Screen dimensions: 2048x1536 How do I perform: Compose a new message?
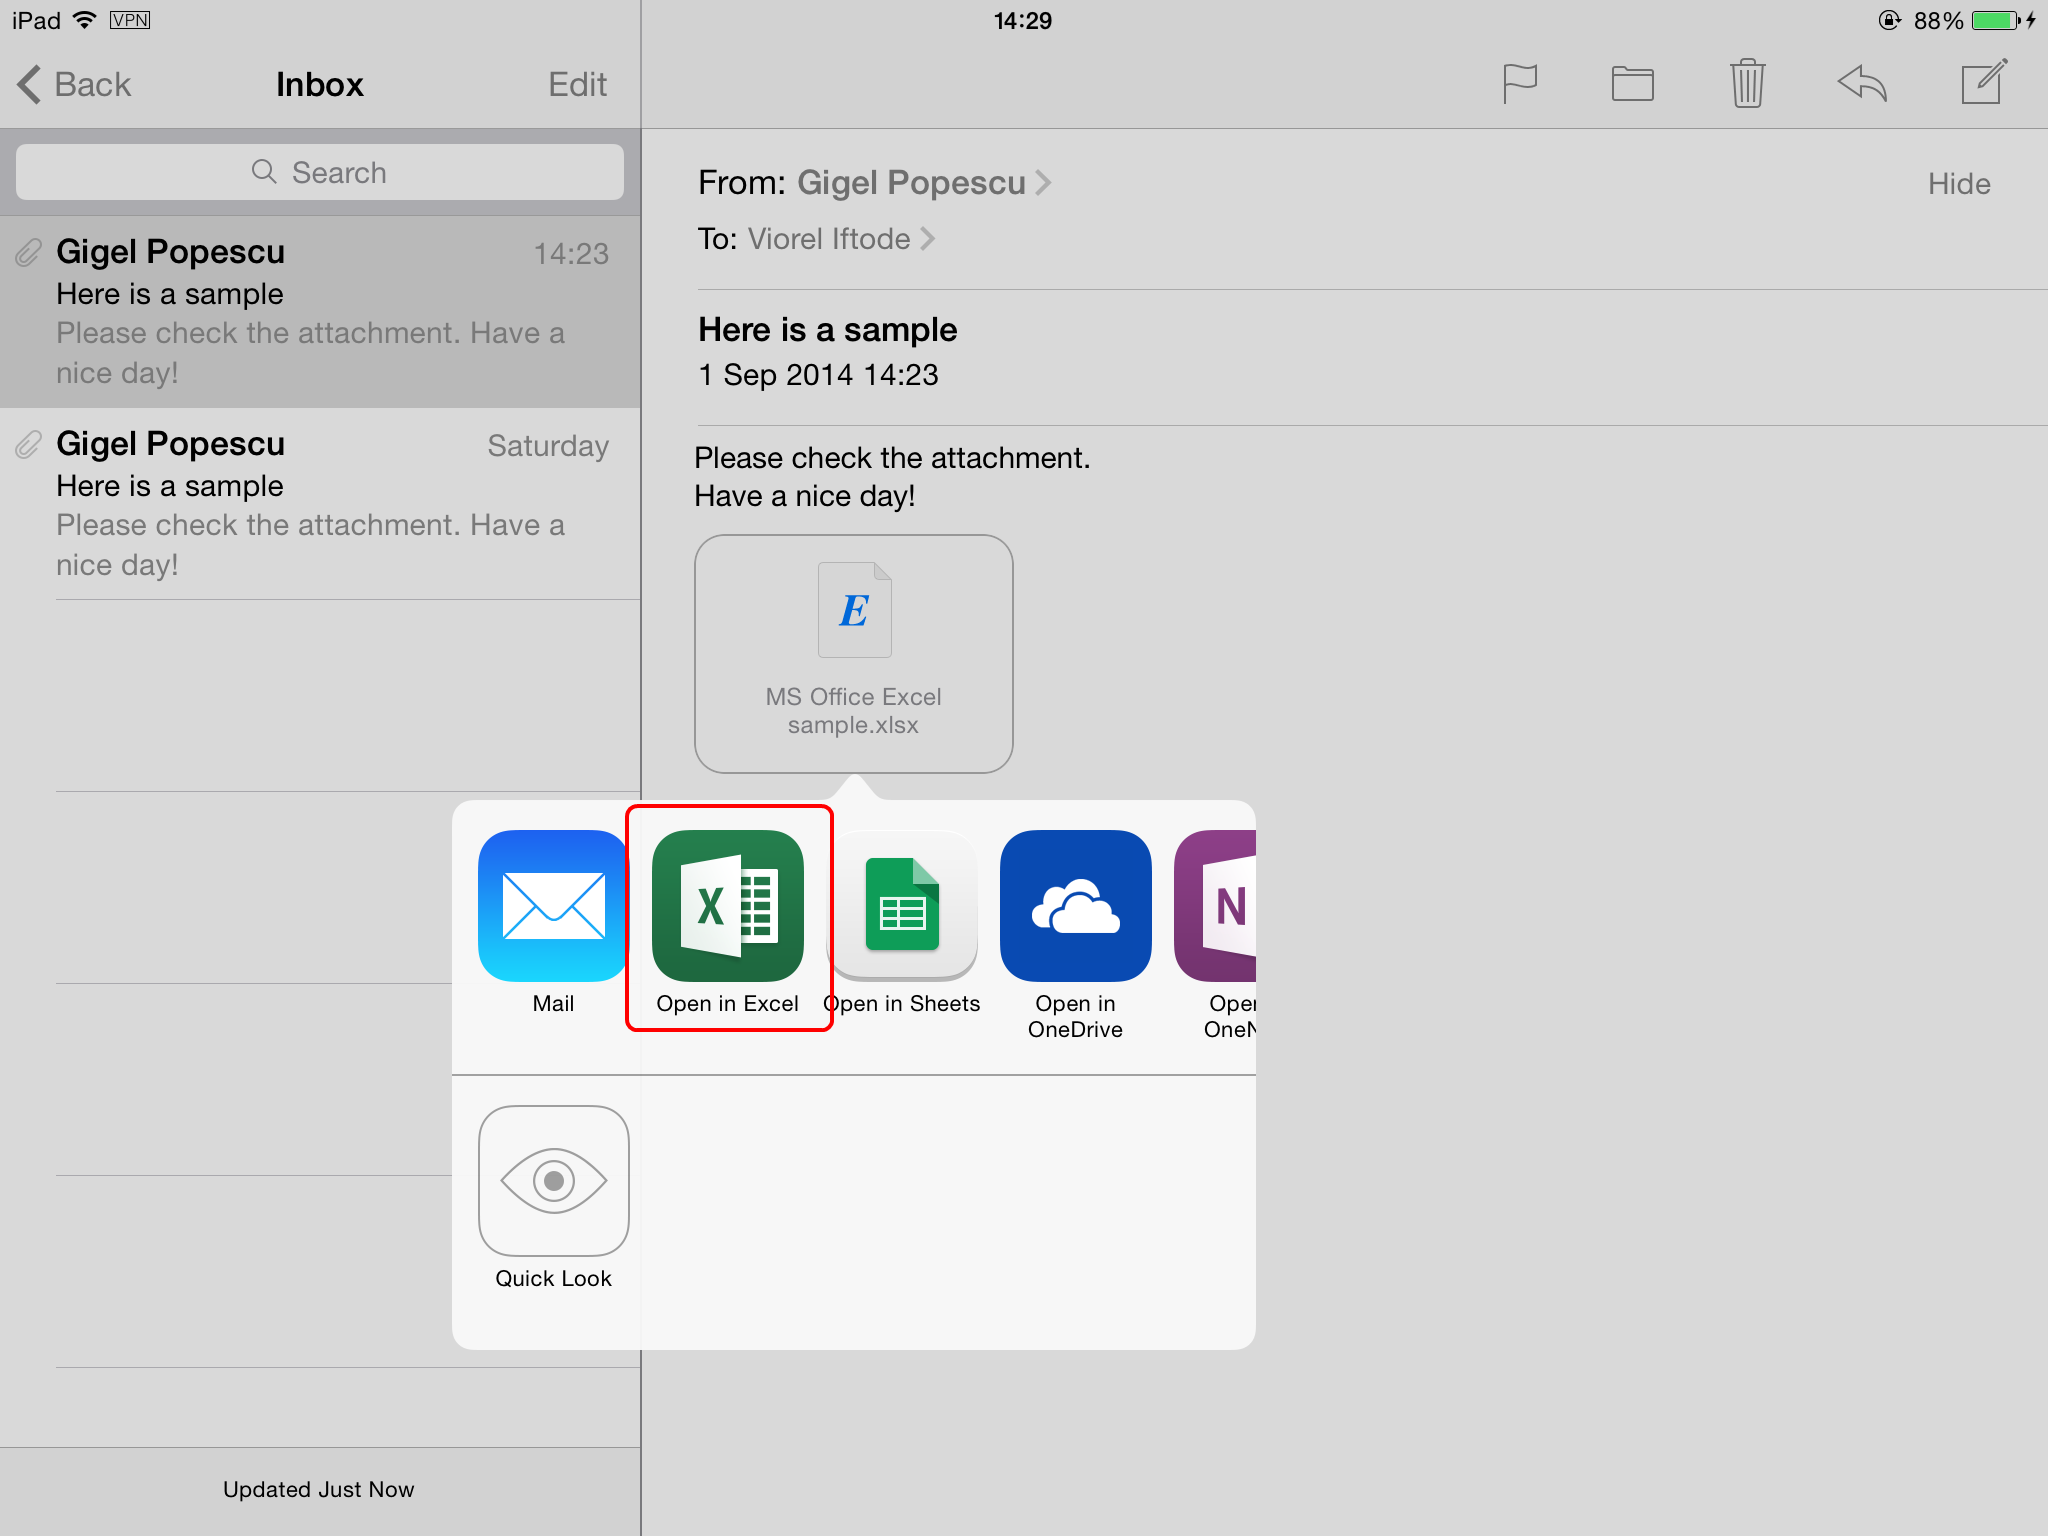[x=1984, y=82]
